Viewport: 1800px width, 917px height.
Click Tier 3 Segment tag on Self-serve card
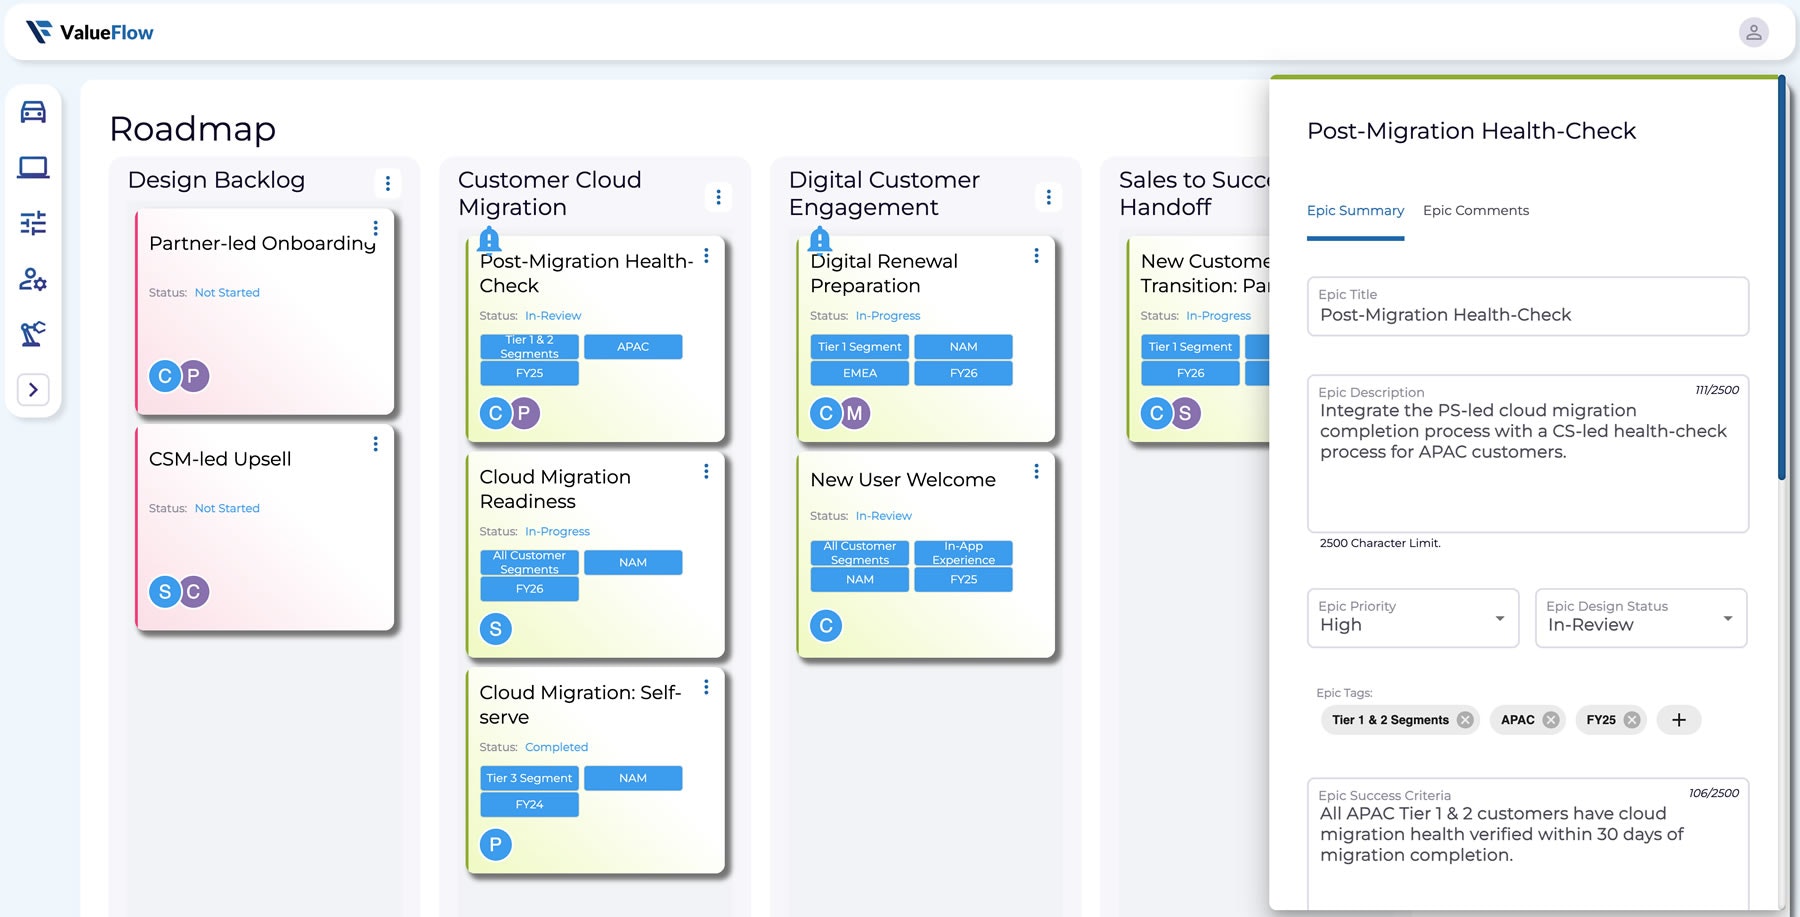click(529, 778)
